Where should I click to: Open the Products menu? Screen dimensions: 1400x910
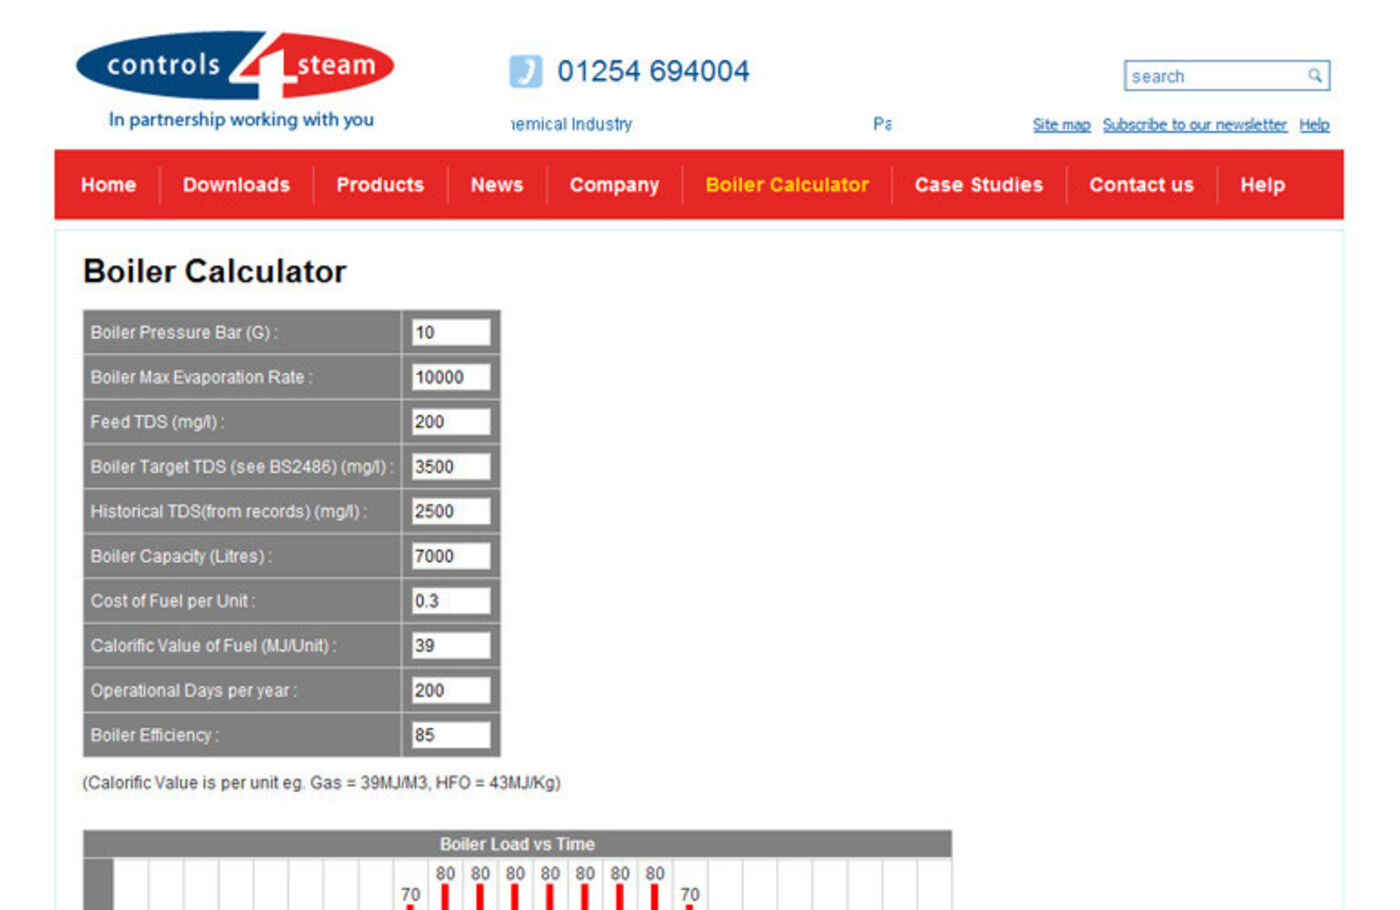point(380,185)
